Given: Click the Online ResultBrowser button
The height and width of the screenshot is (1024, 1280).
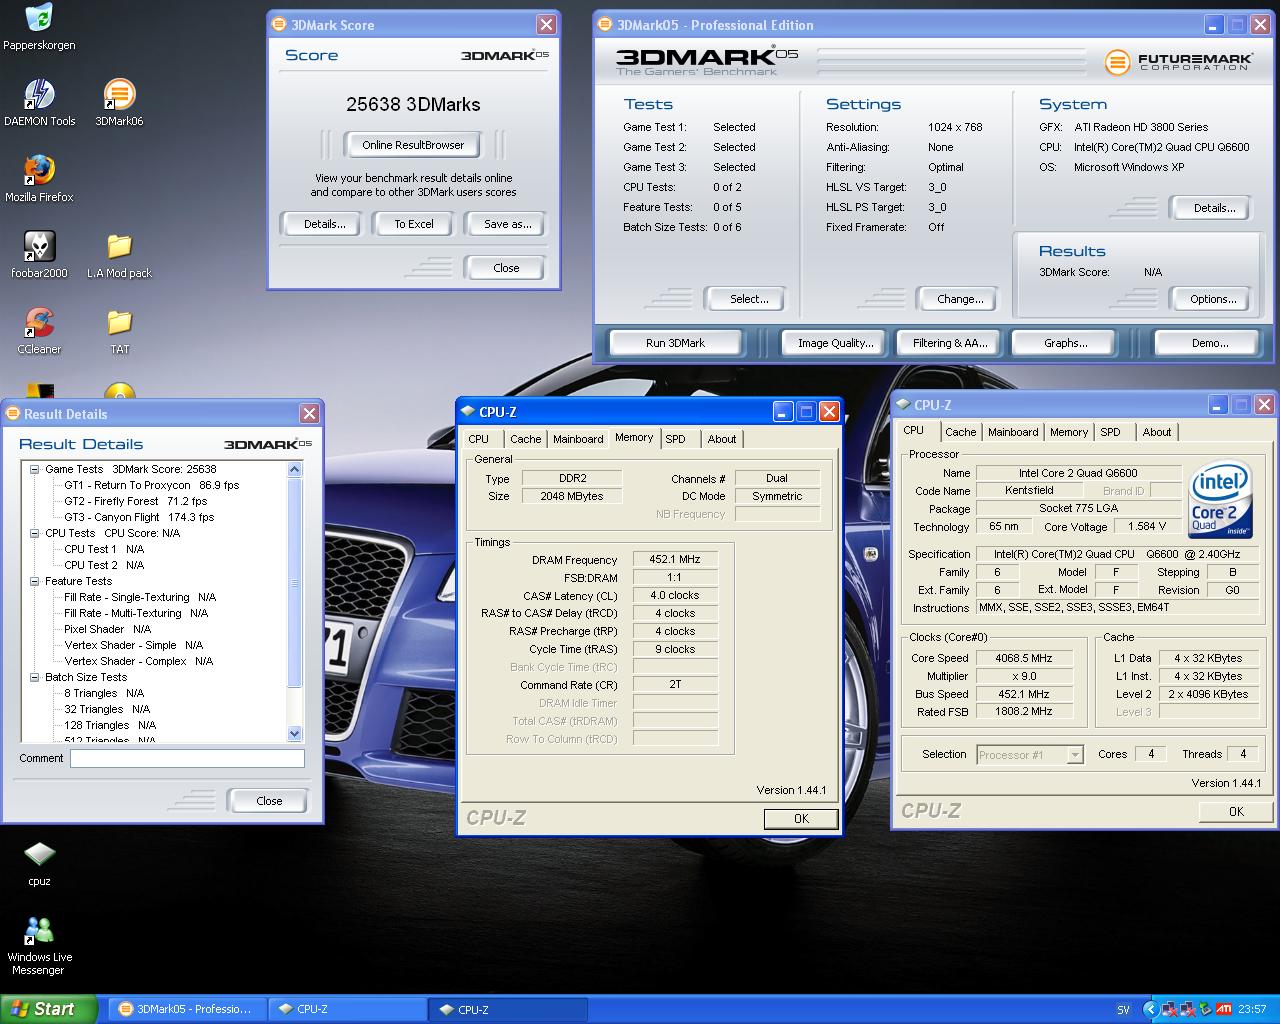Looking at the screenshot, I should coord(413,145).
